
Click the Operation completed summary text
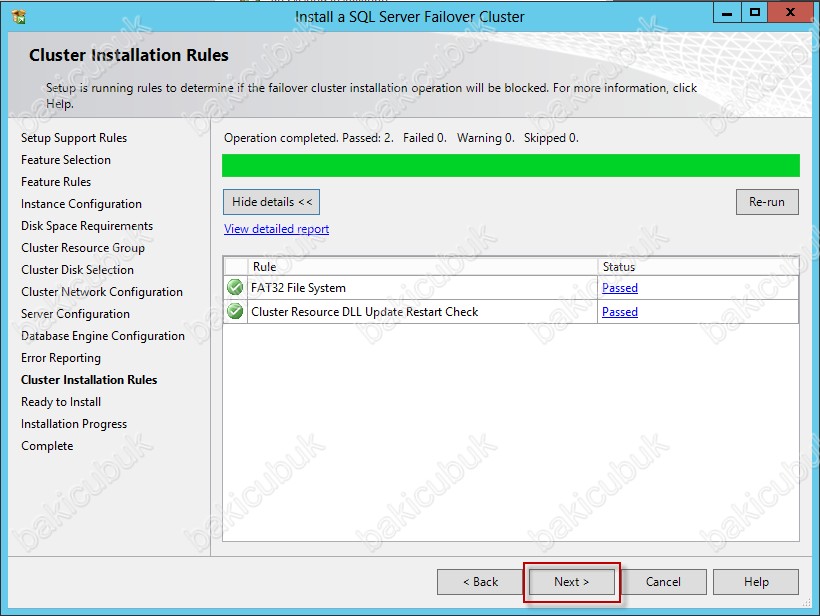tap(401, 138)
